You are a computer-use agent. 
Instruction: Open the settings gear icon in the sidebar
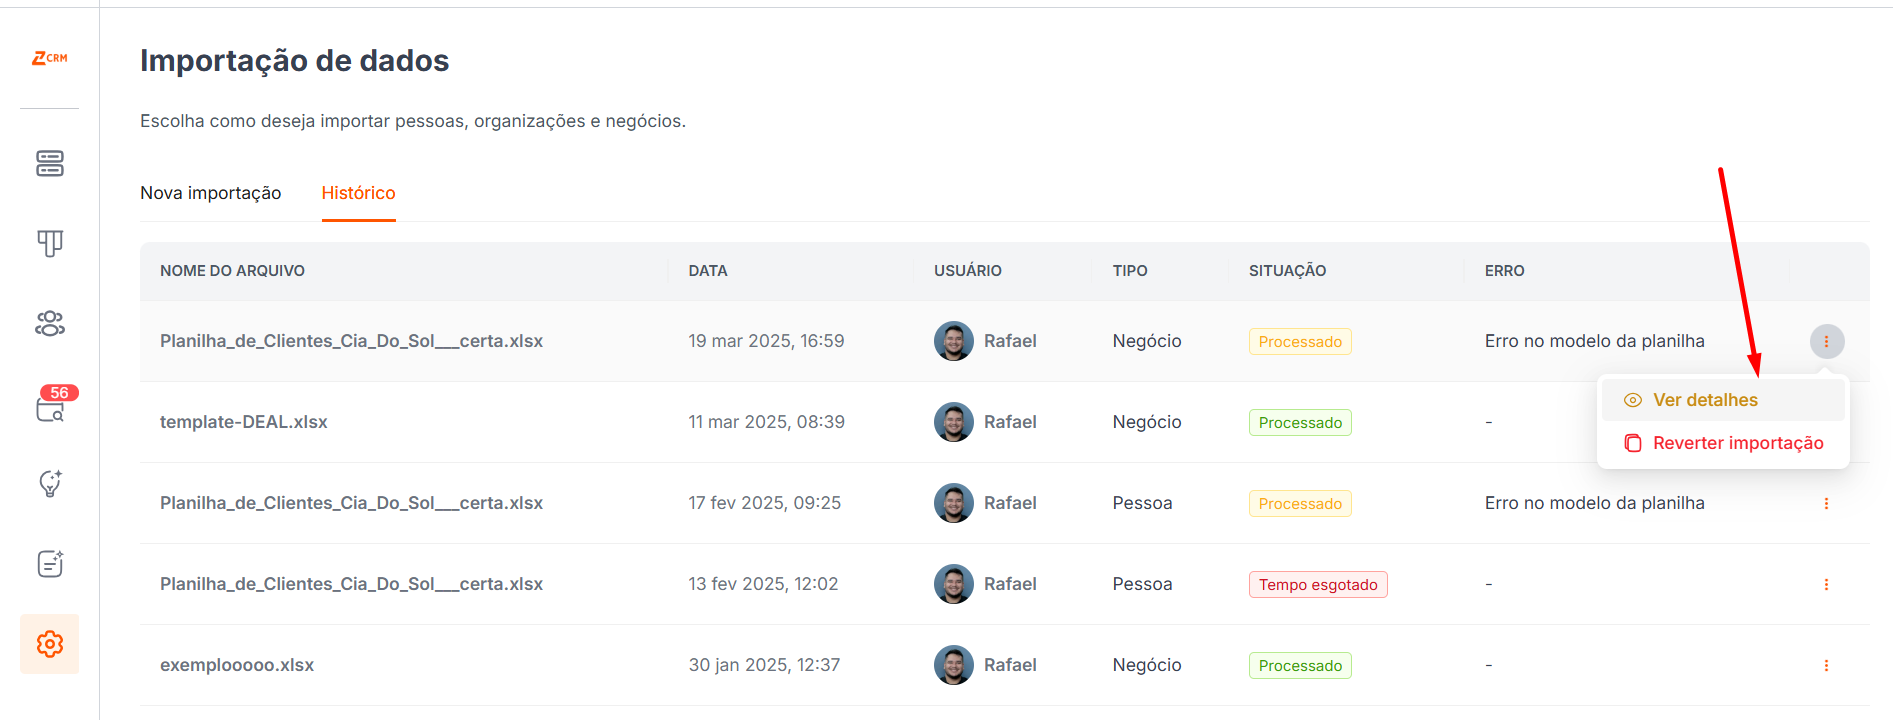point(50,644)
